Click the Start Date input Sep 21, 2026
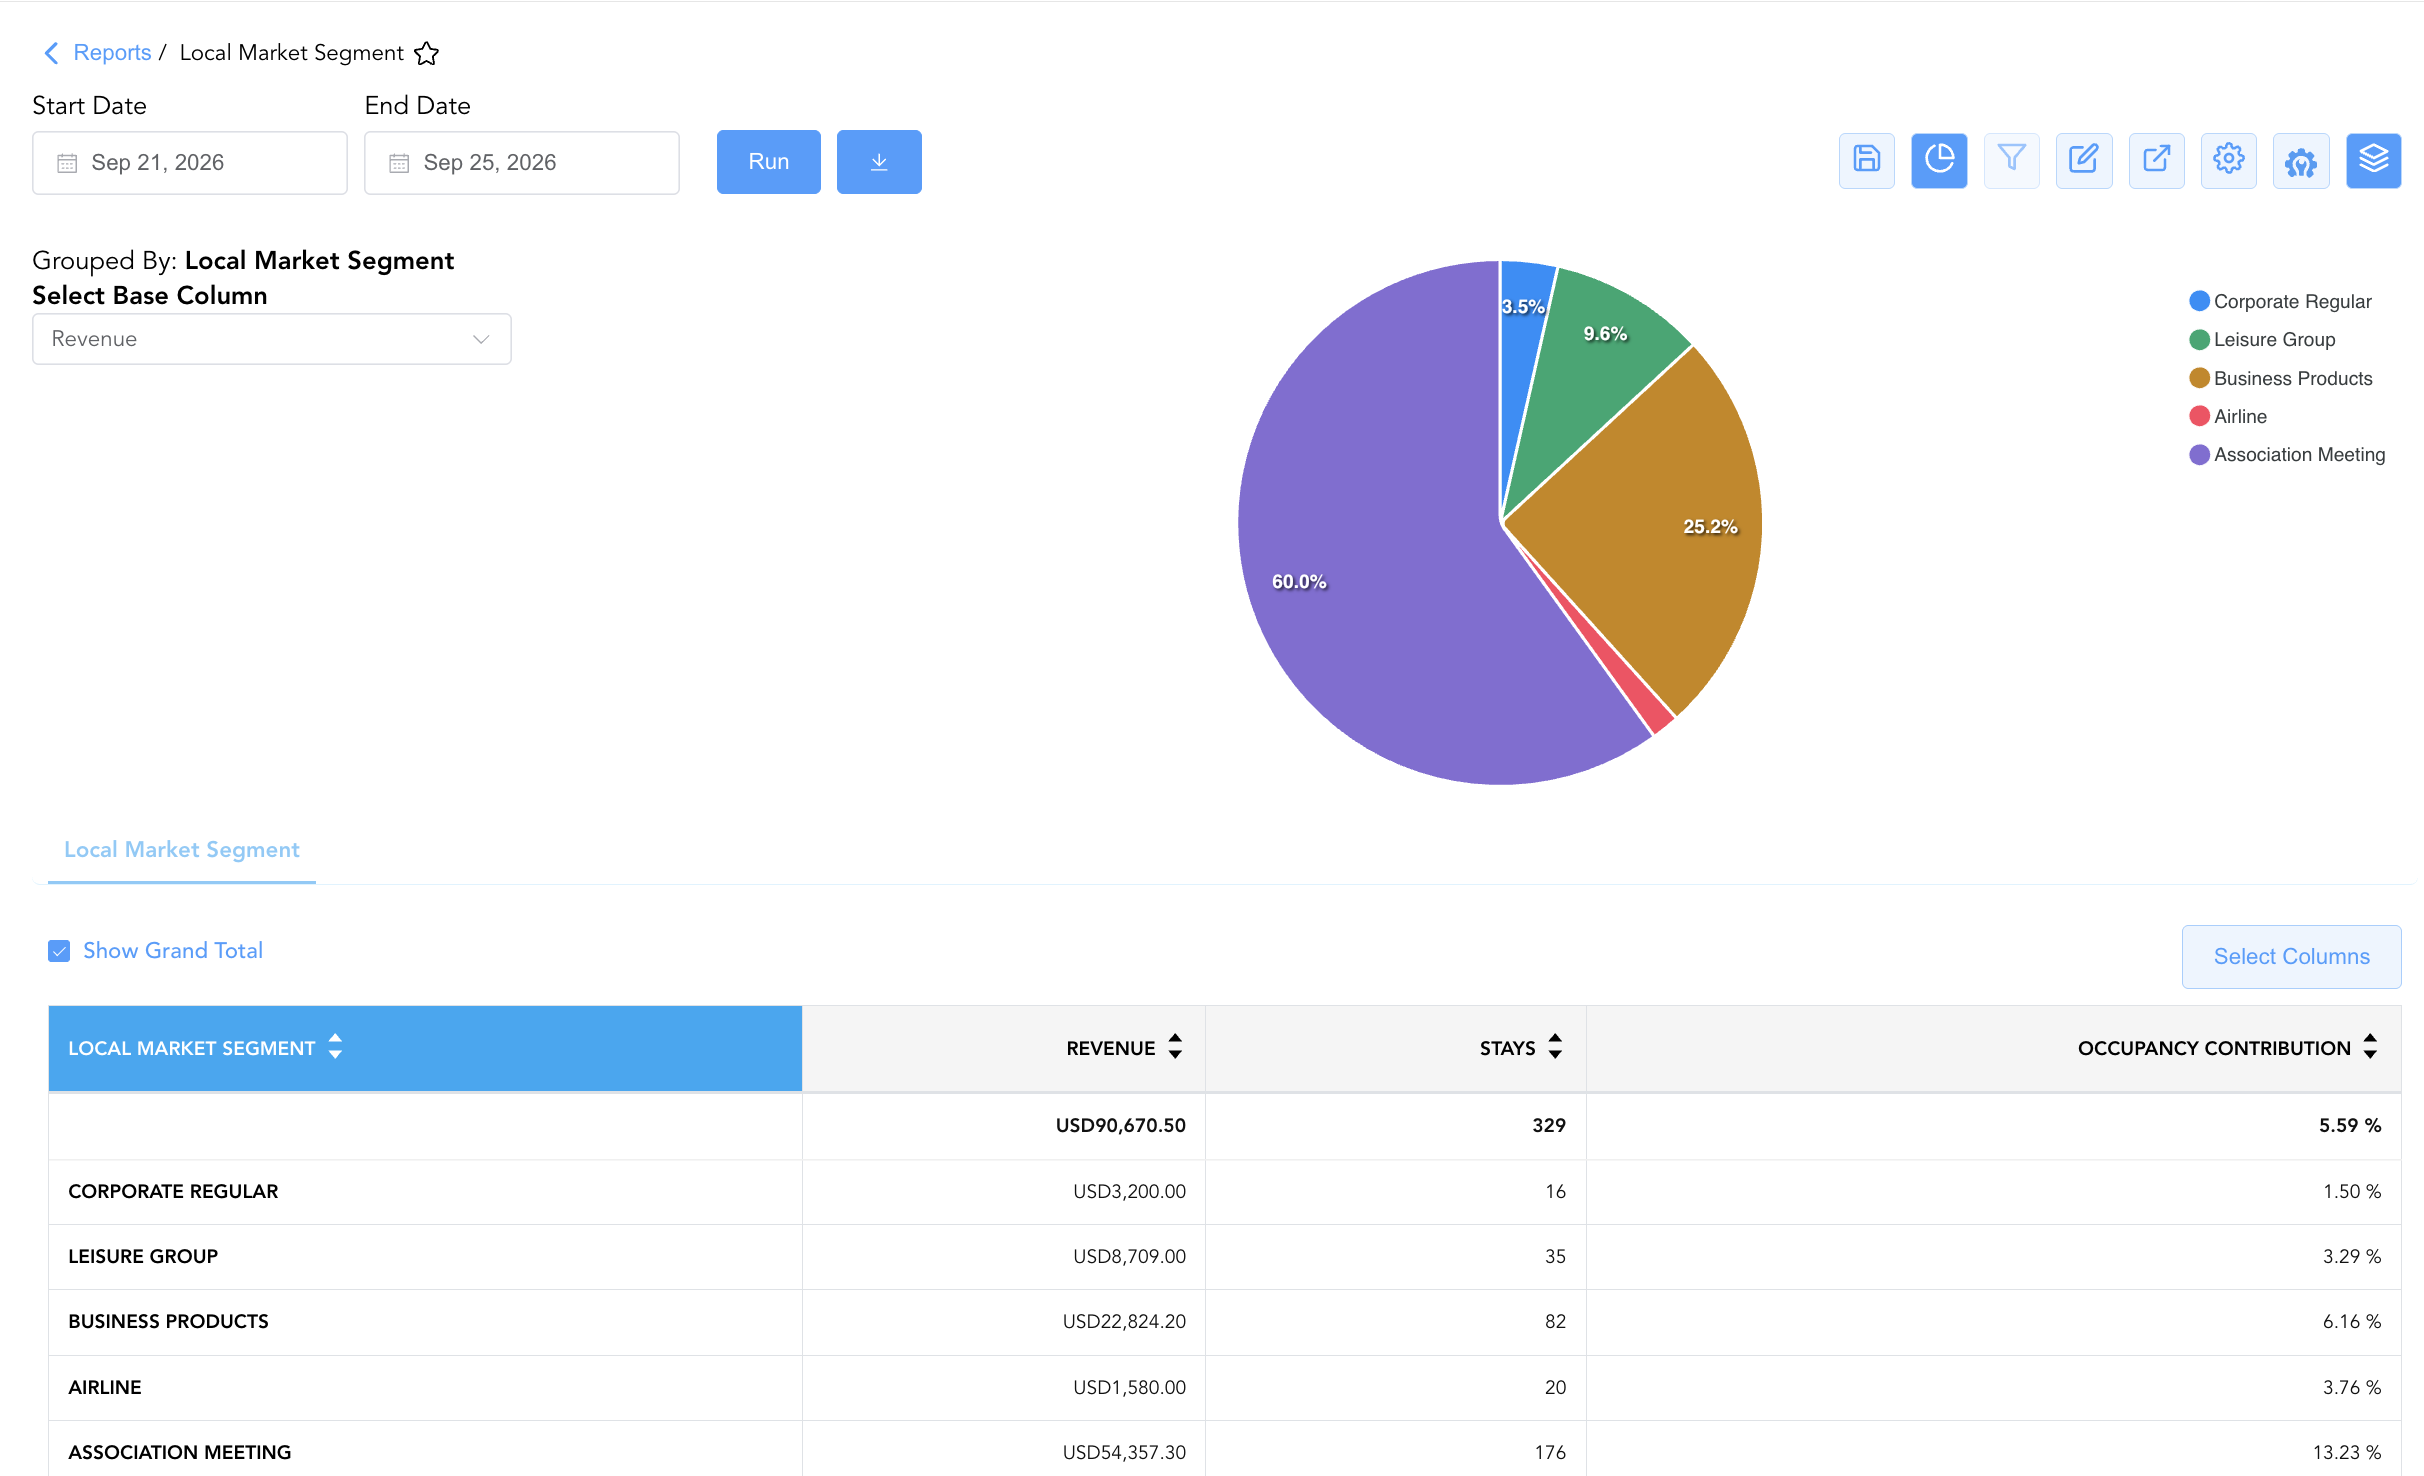 click(x=190, y=163)
